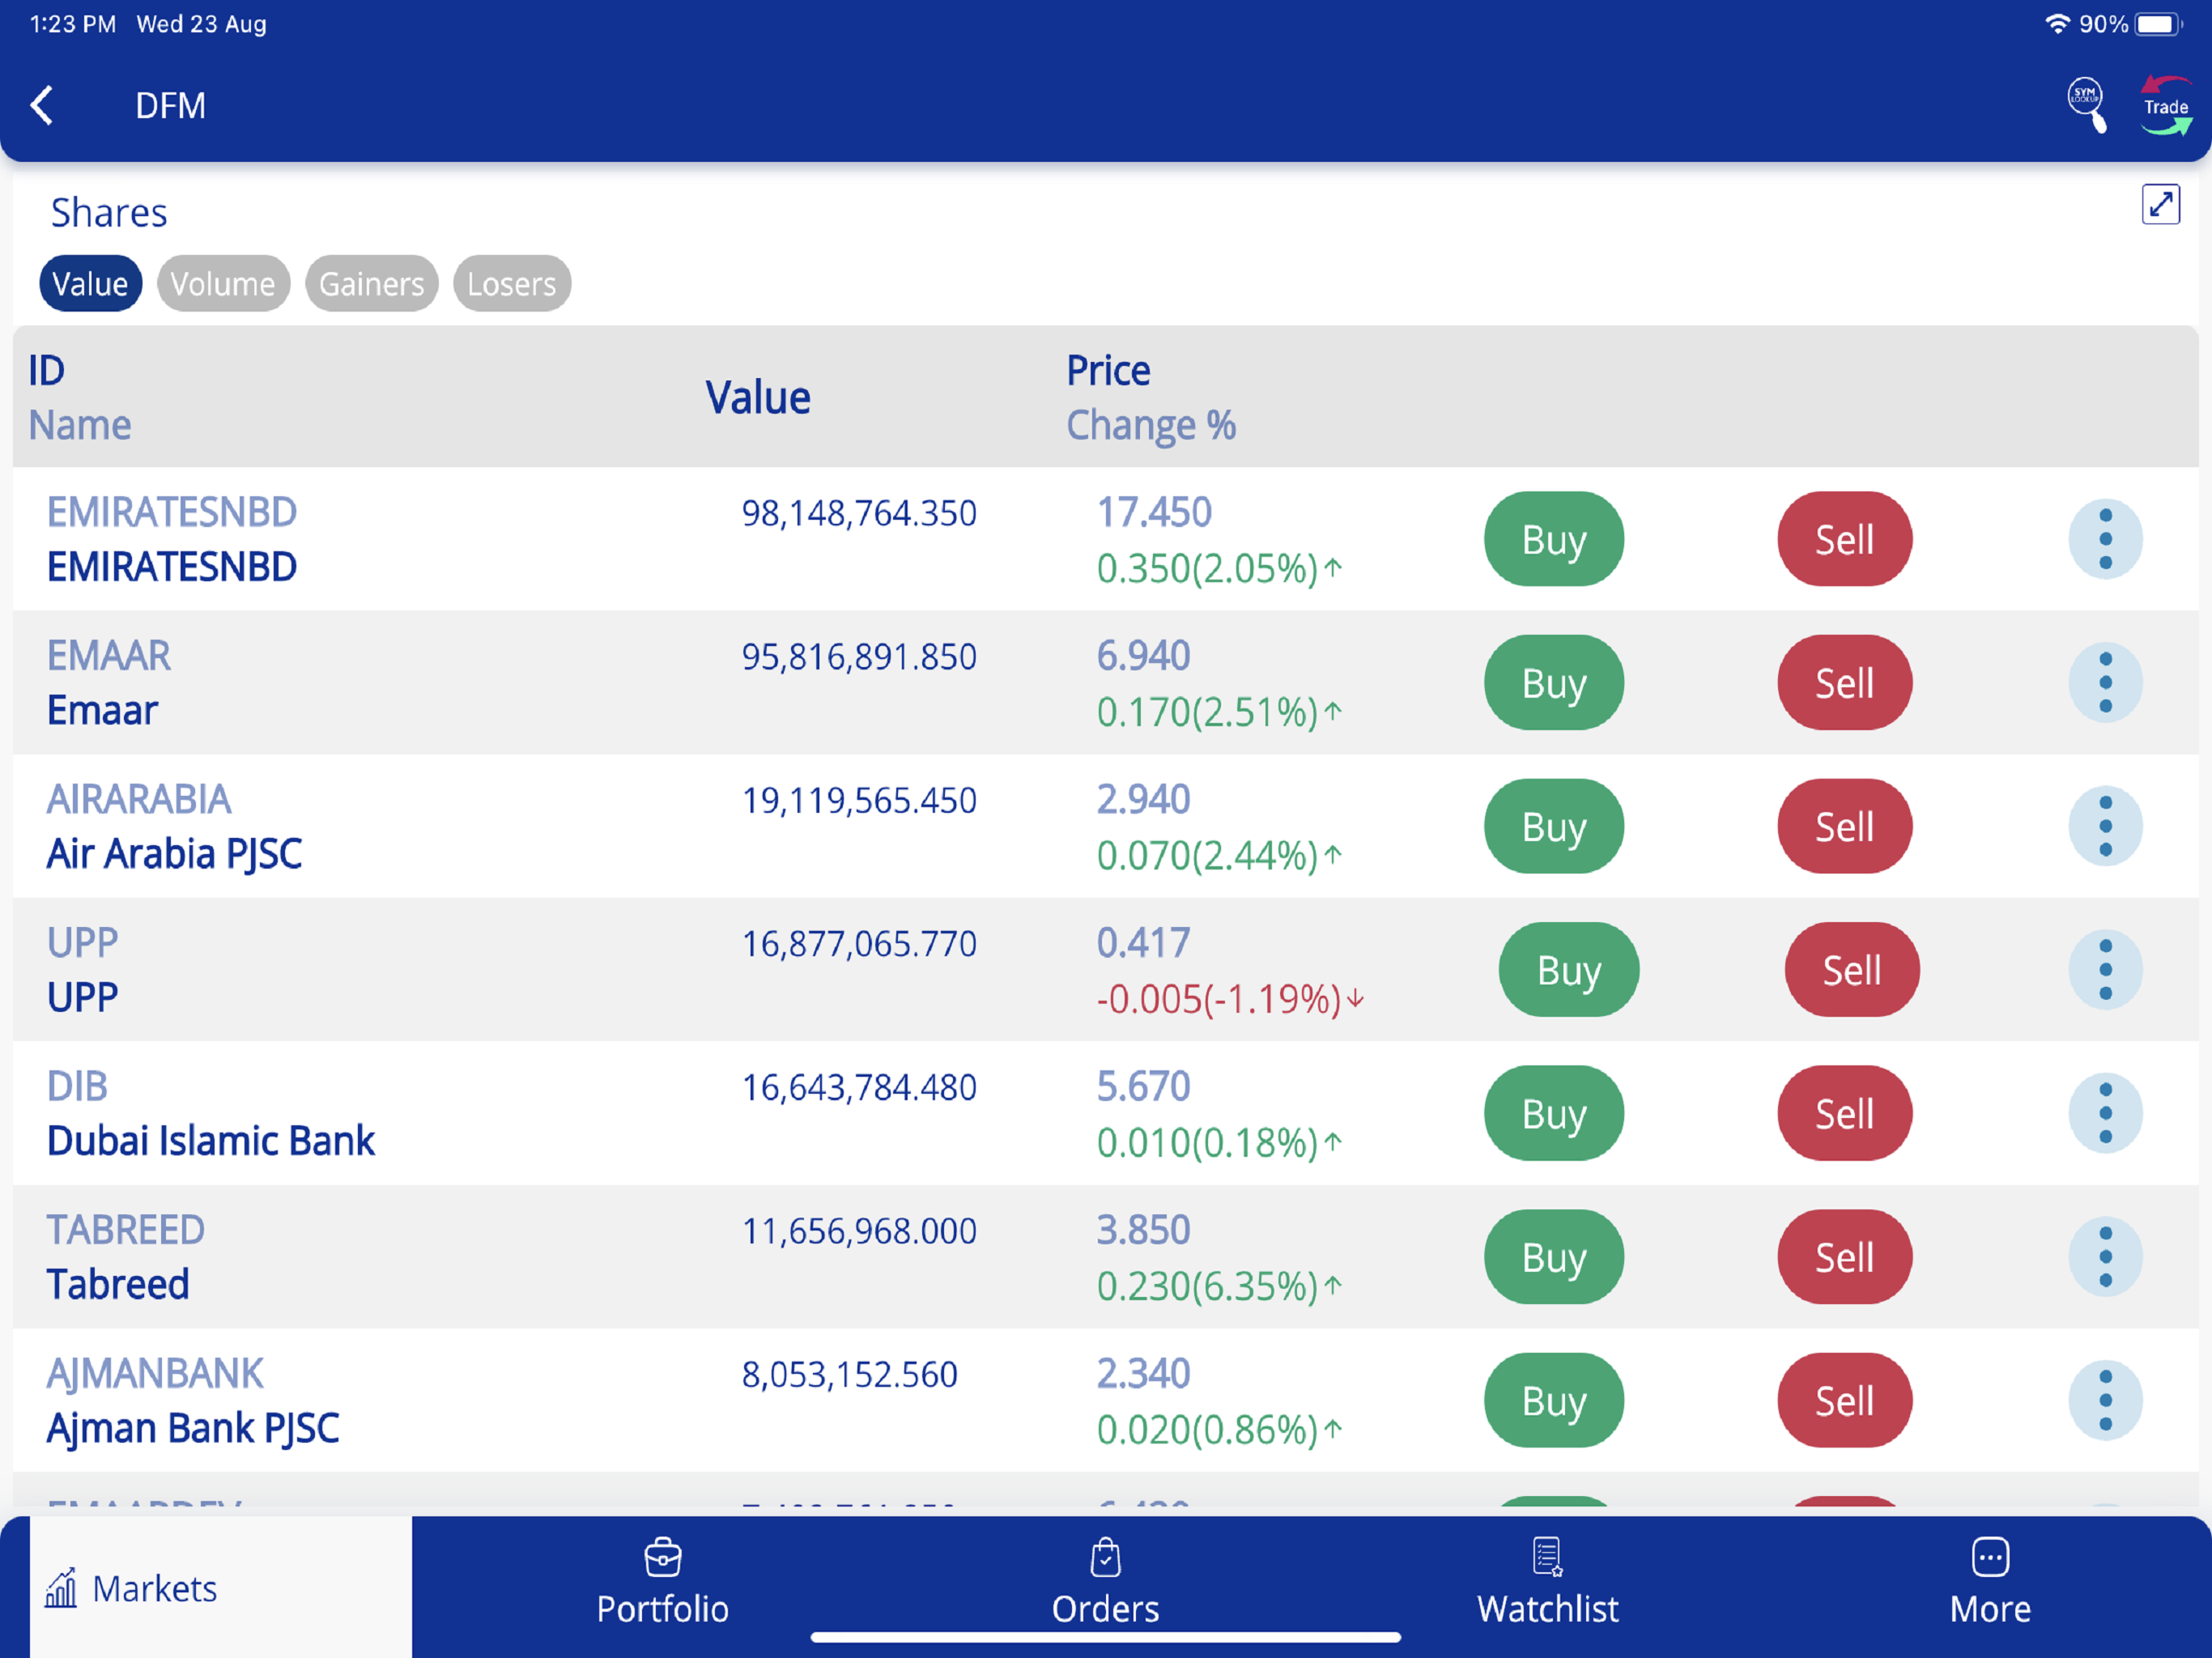Click the Change % column subheader

[x=1150, y=425]
